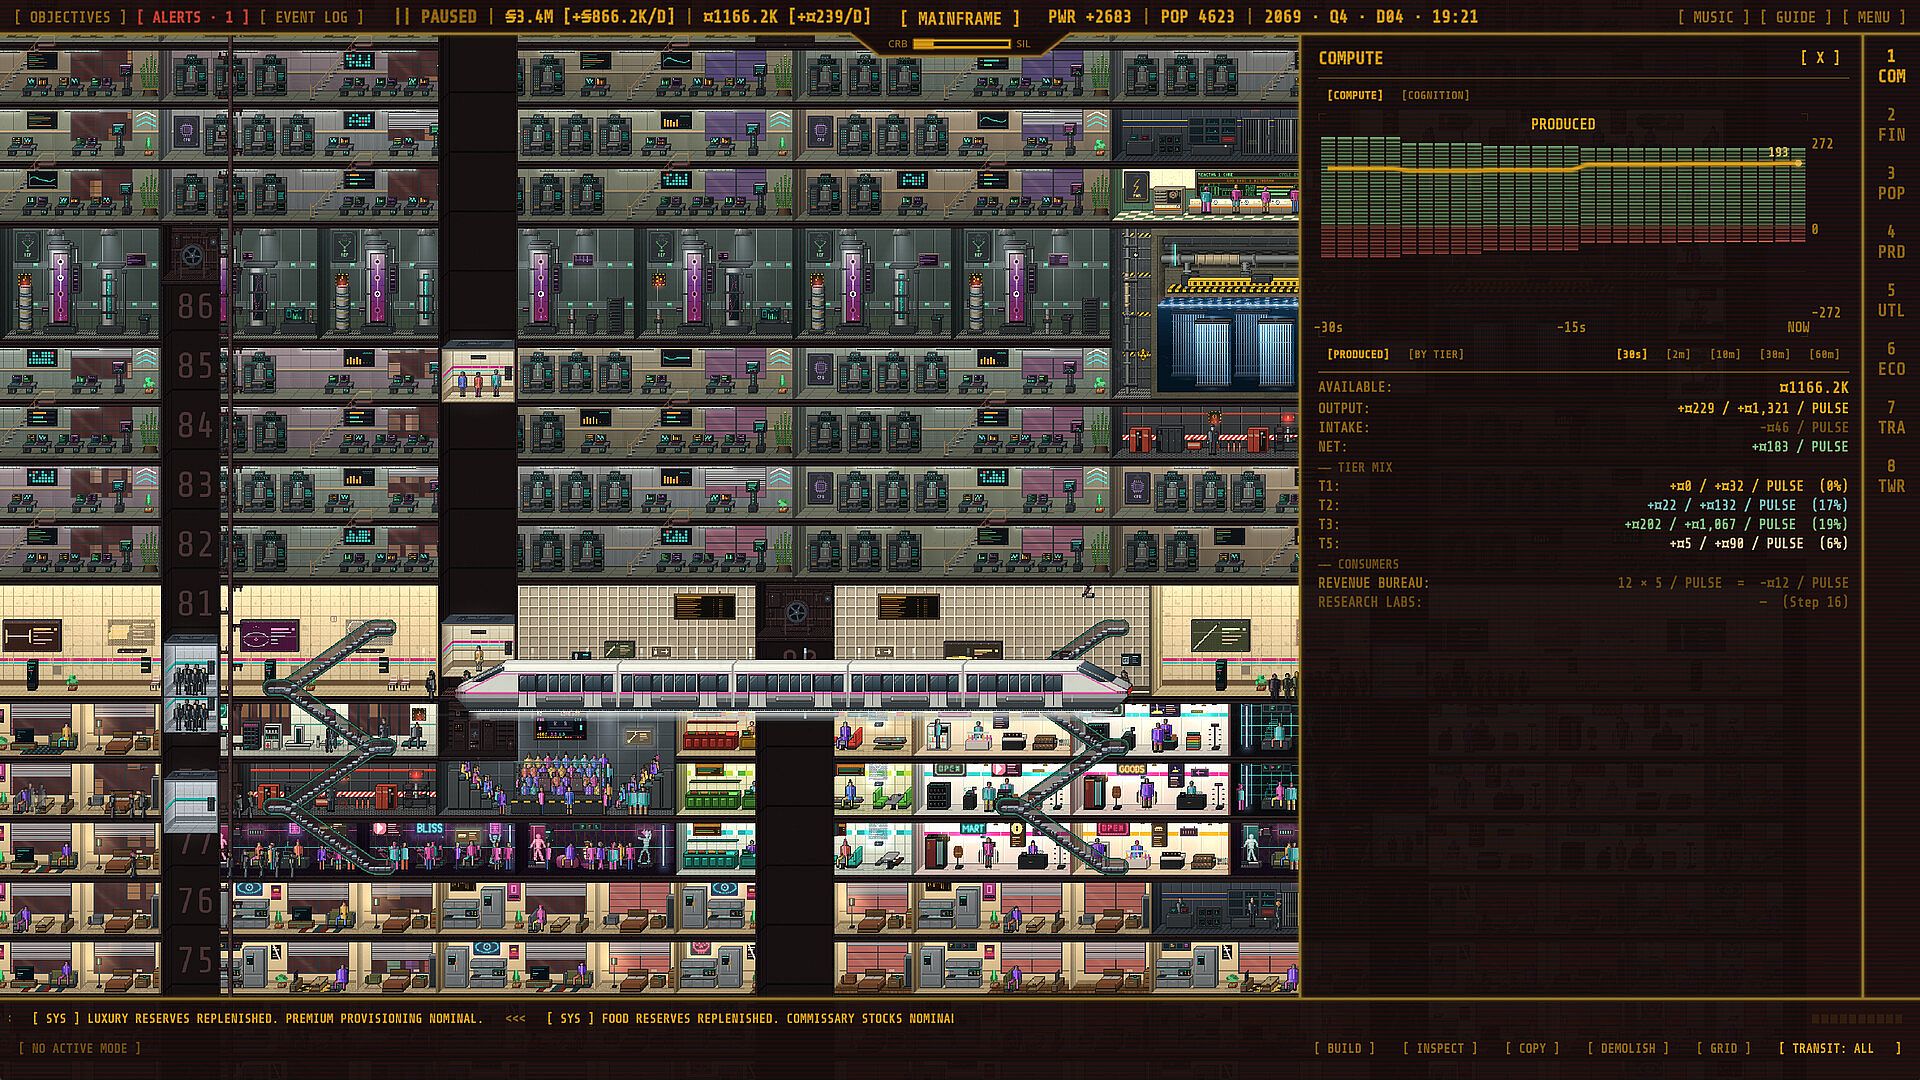Set chart range to 60m
The height and width of the screenshot is (1080, 1920).
pyautogui.click(x=1825, y=354)
